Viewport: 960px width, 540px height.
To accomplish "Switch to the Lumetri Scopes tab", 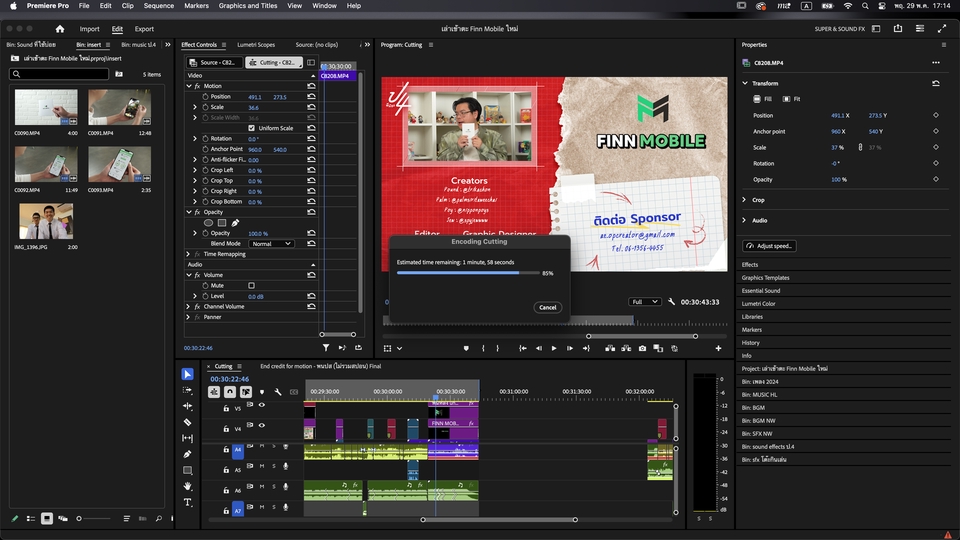I will point(255,45).
